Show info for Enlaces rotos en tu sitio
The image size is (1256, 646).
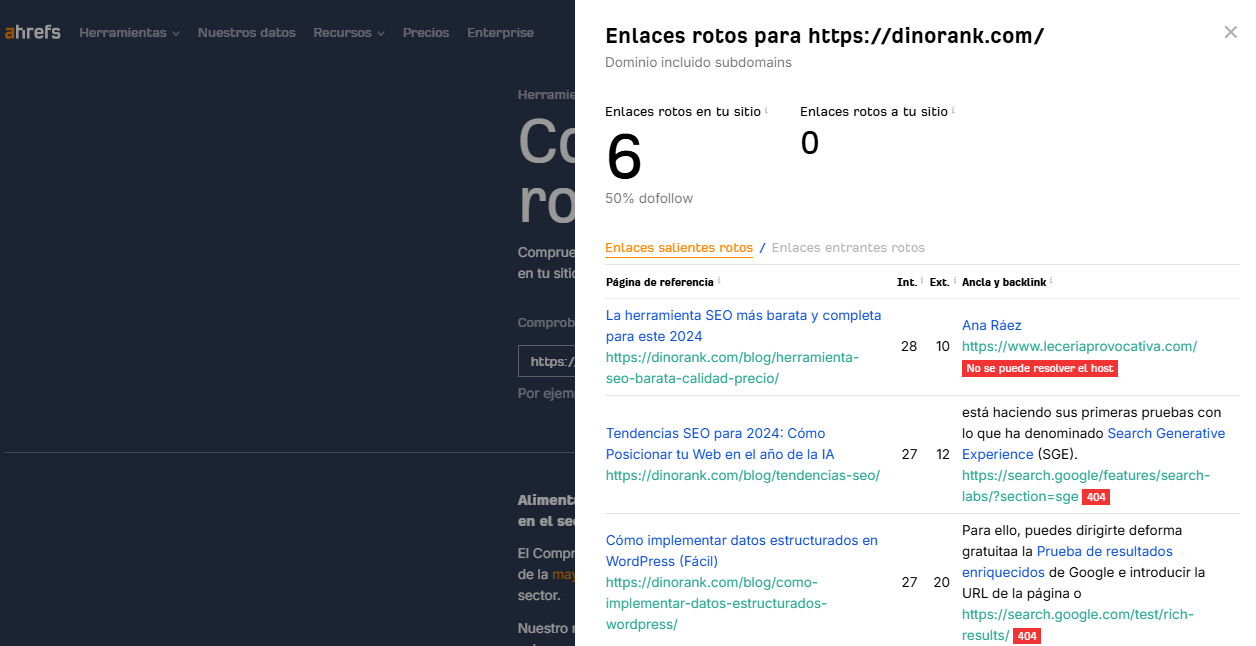[767, 110]
